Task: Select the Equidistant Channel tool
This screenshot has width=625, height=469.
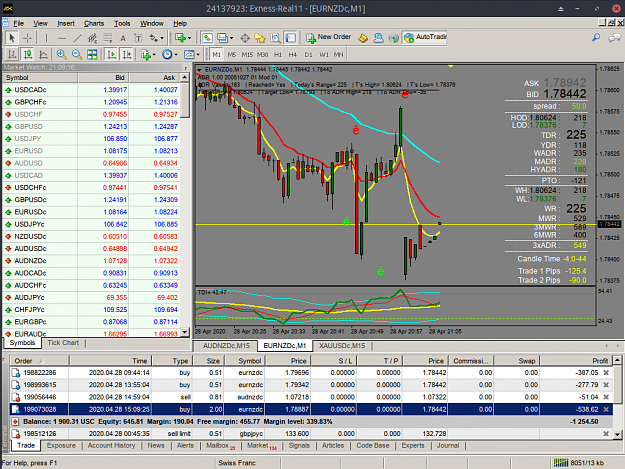Action: click(x=92, y=38)
